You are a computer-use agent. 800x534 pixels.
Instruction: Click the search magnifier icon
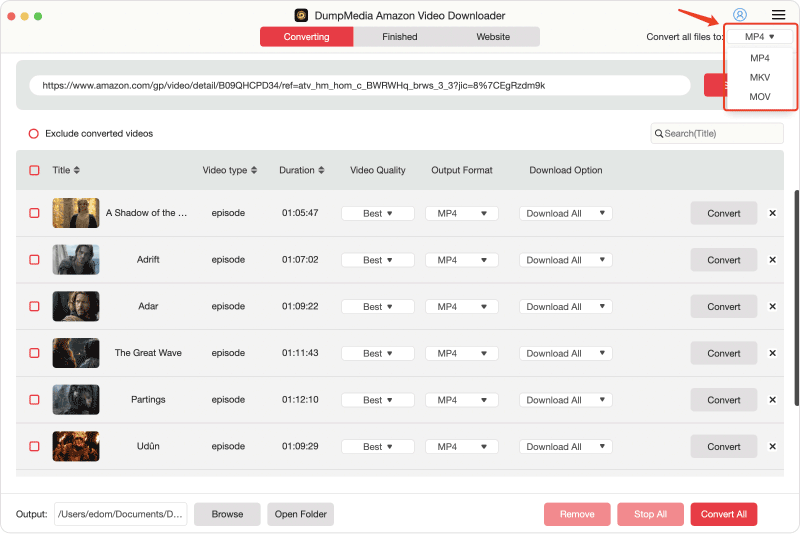pos(659,133)
